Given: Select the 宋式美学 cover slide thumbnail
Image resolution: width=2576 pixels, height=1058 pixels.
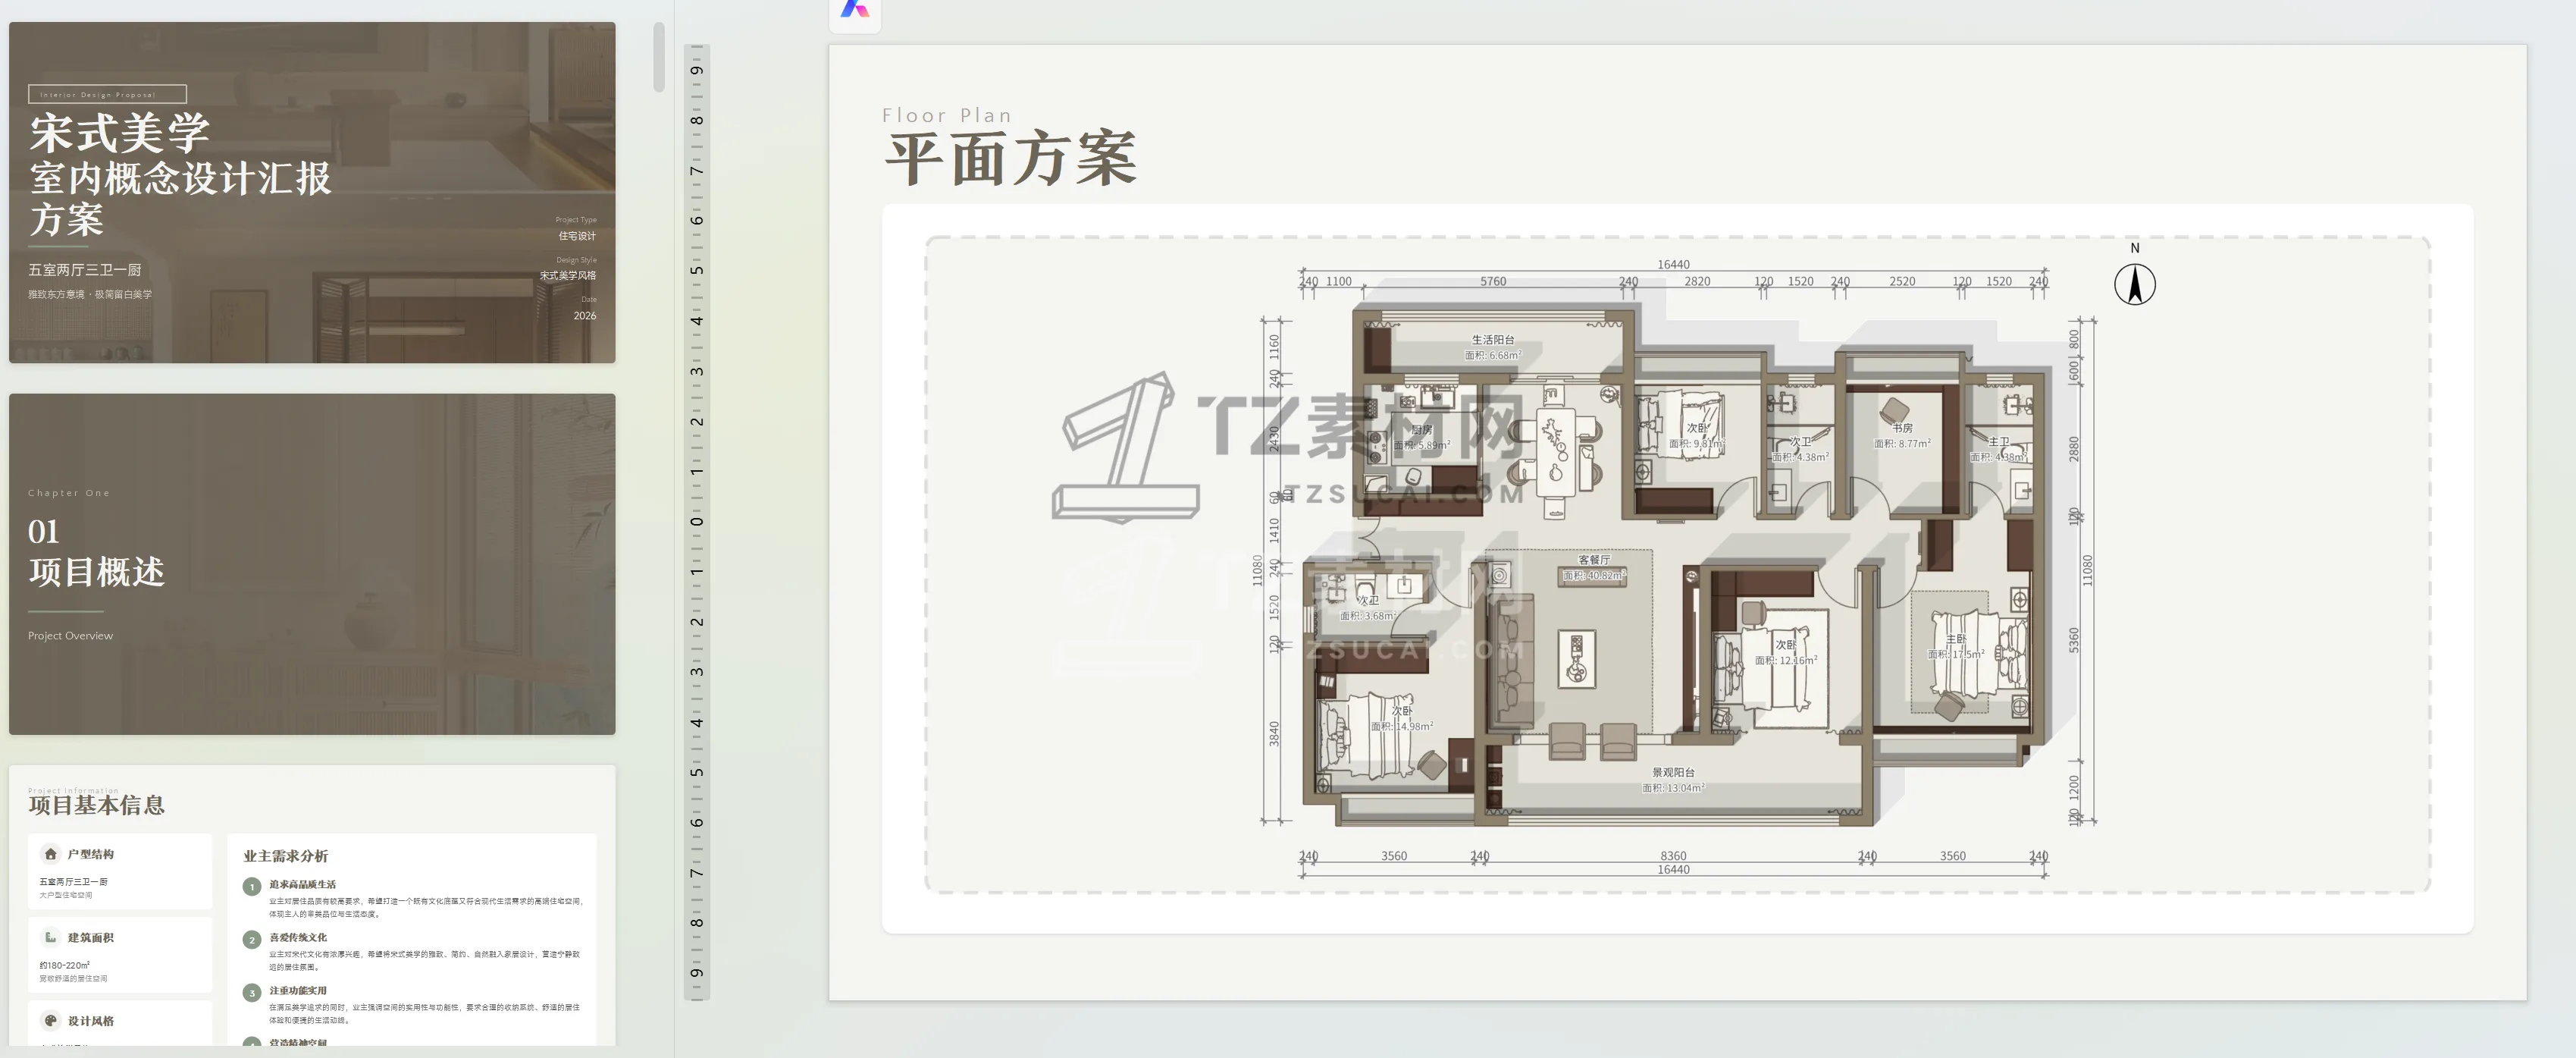Looking at the screenshot, I should 312,192.
